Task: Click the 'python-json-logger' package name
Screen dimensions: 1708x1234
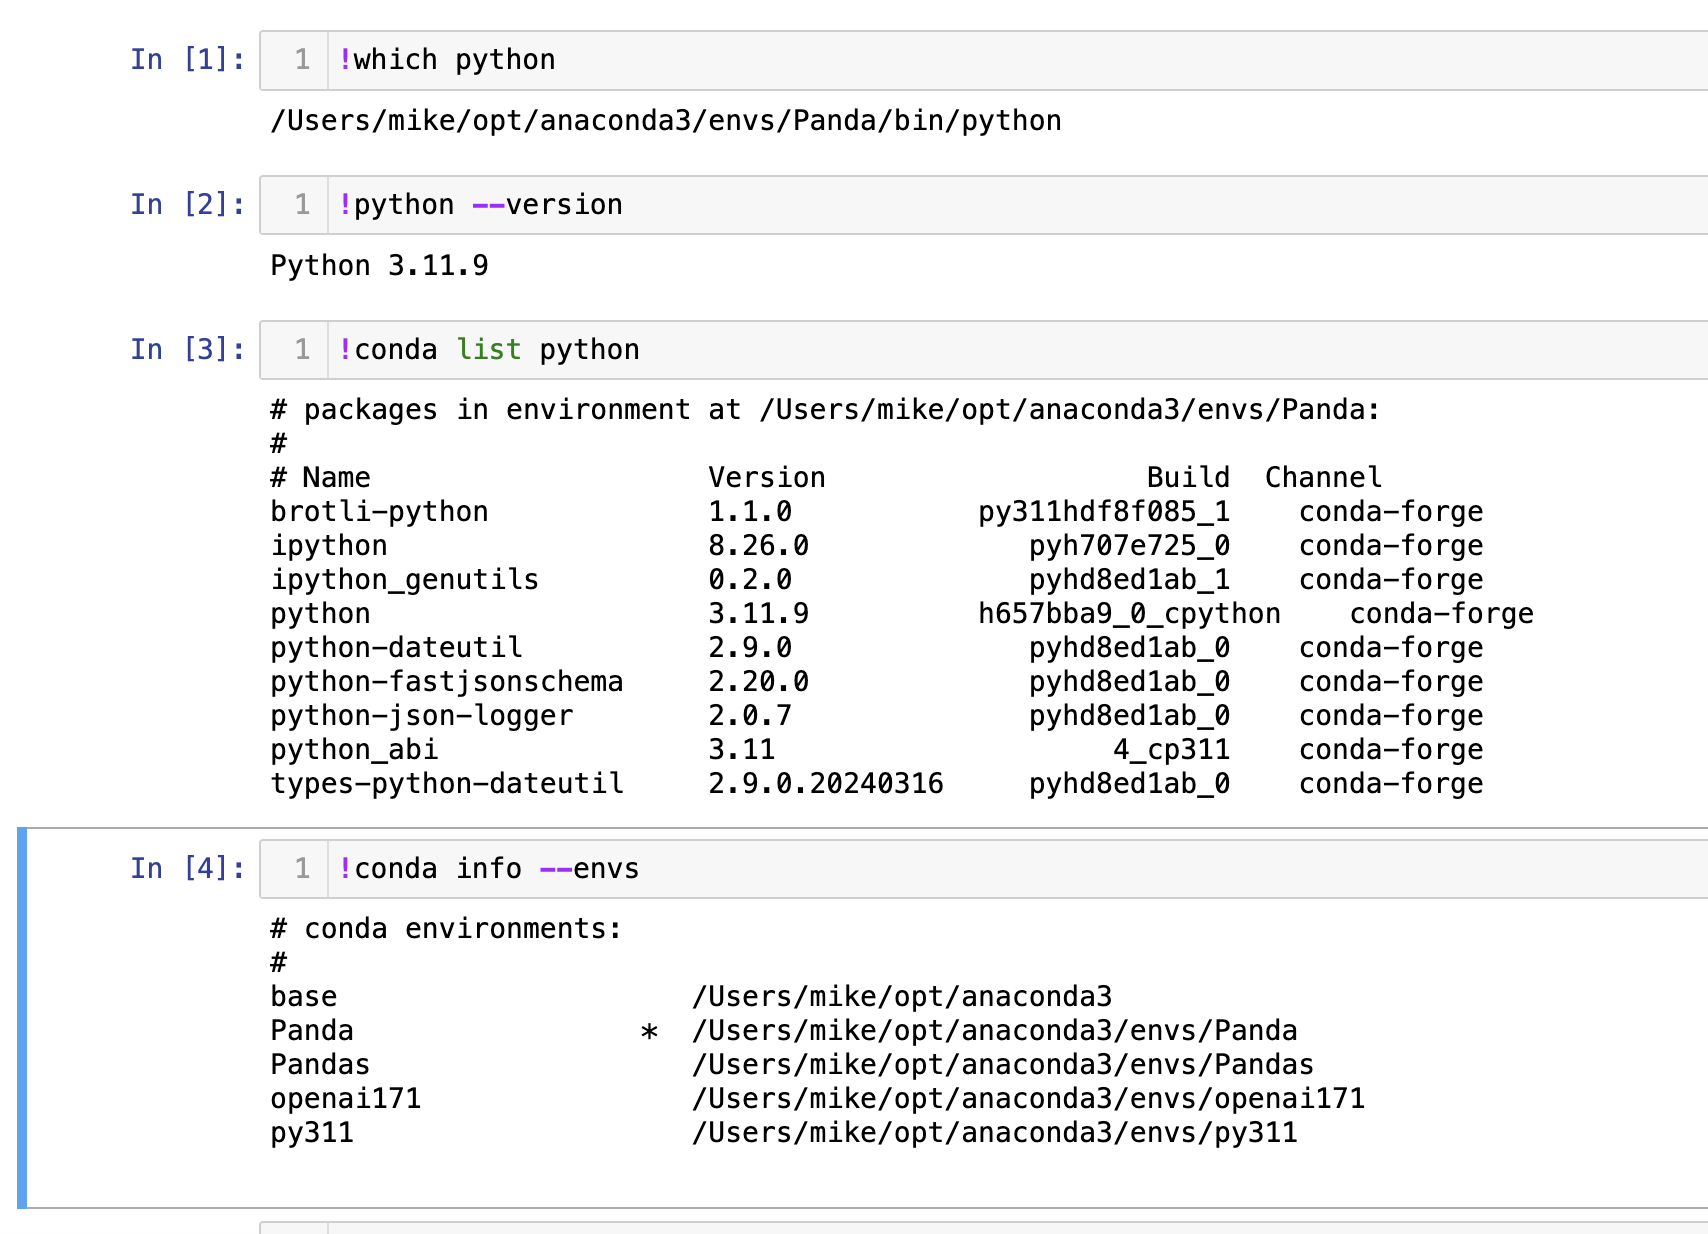Action: [422, 716]
